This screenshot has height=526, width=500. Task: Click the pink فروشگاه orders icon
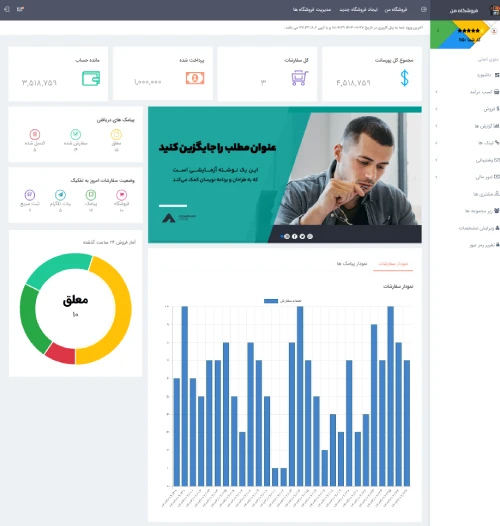121,195
